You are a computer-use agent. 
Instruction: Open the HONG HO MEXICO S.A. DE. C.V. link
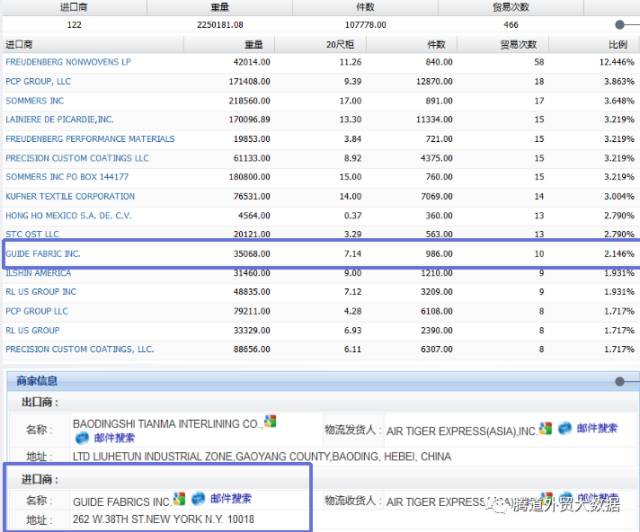tap(69, 216)
